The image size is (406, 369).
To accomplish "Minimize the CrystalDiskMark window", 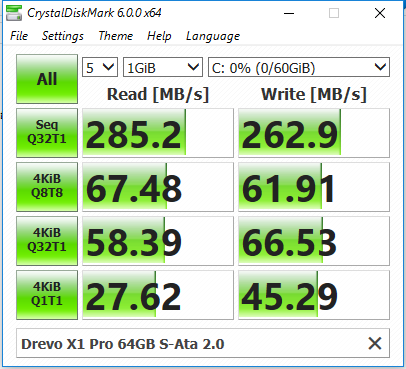I will tap(289, 13).
